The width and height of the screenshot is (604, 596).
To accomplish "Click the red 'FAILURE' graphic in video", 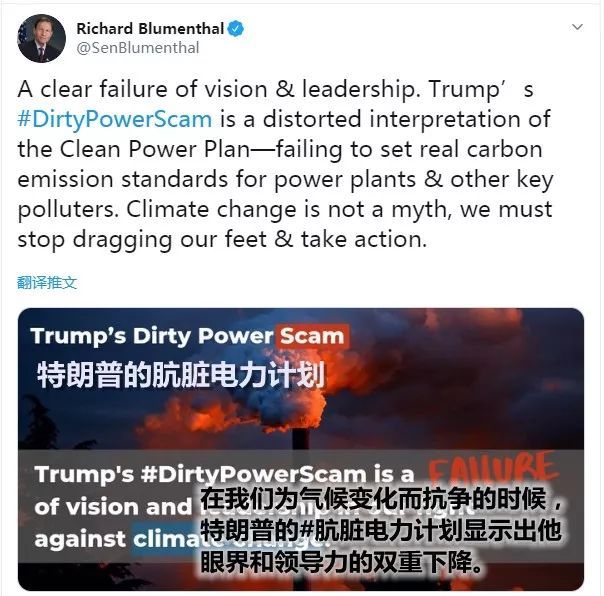I will pyautogui.click(x=493, y=470).
